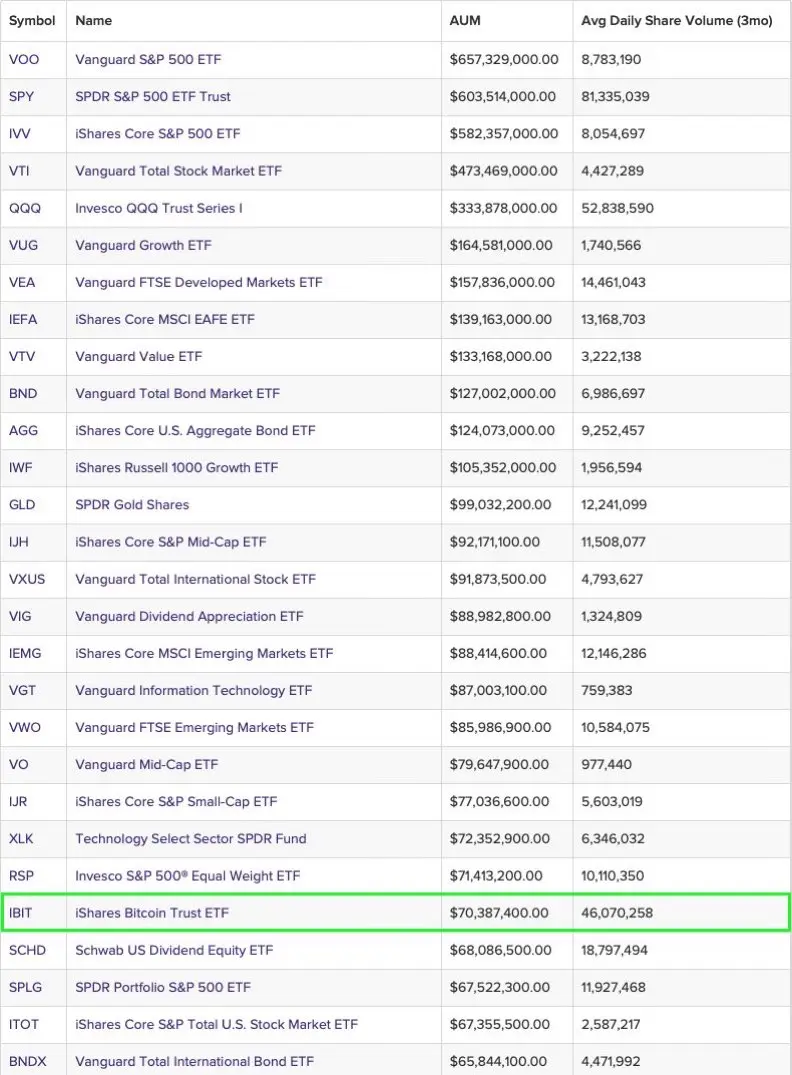Viewport: 792px width, 1075px height.
Task: Click the VEA ticker symbol
Action: point(22,282)
